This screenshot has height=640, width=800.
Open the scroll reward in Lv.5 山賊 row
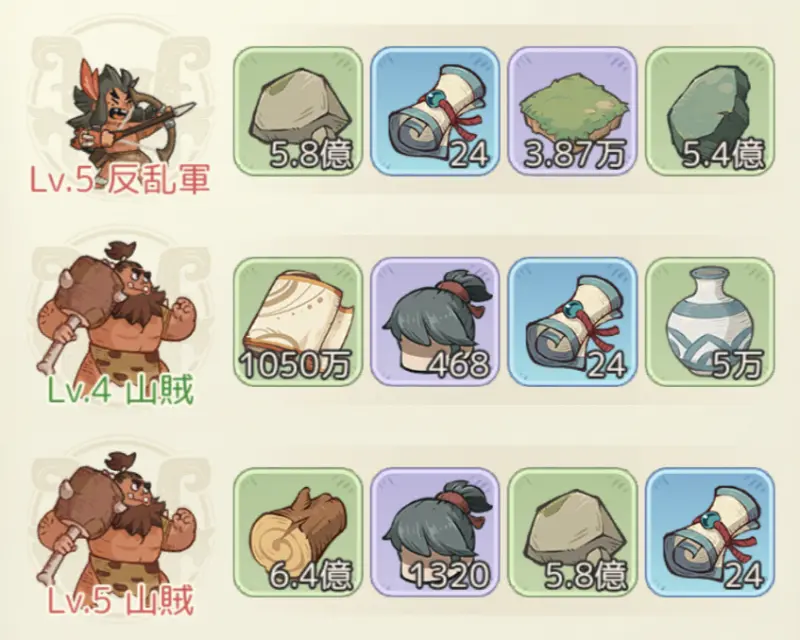tap(710, 532)
